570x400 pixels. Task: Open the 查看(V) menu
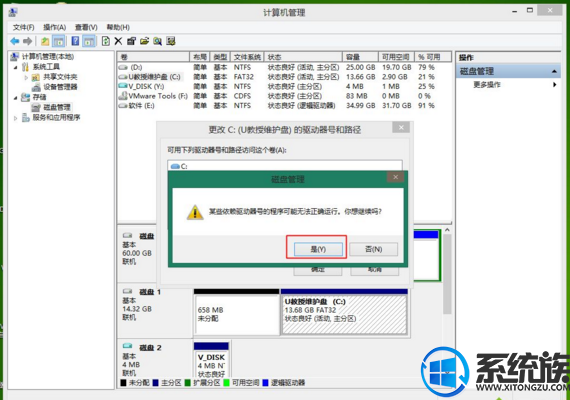pos(86,27)
